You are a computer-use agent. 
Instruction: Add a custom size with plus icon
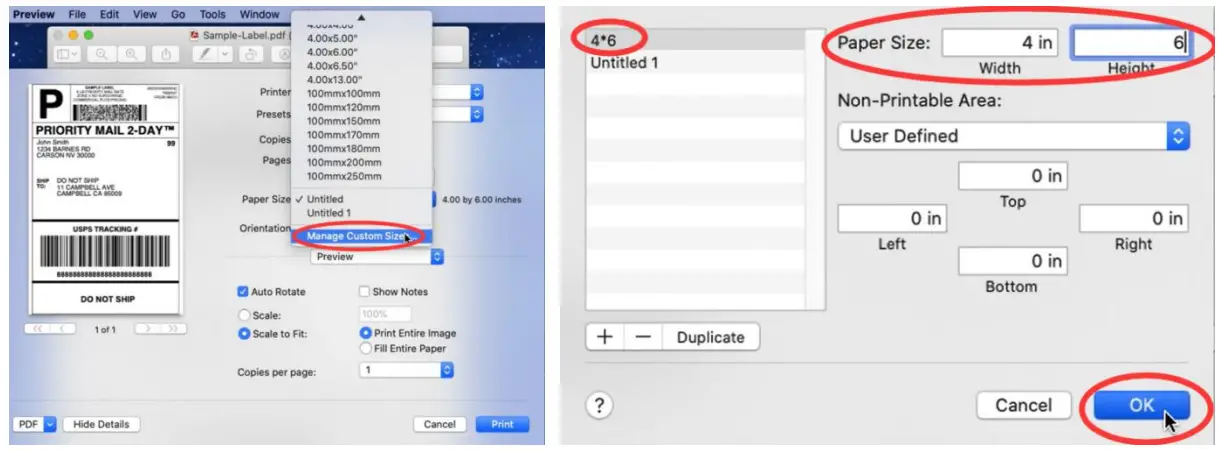pyautogui.click(x=605, y=337)
